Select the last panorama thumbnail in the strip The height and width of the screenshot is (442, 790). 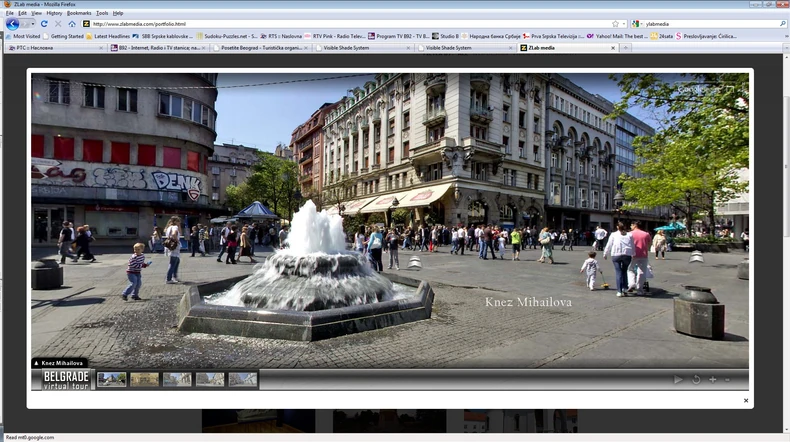(x=243, y=379)
